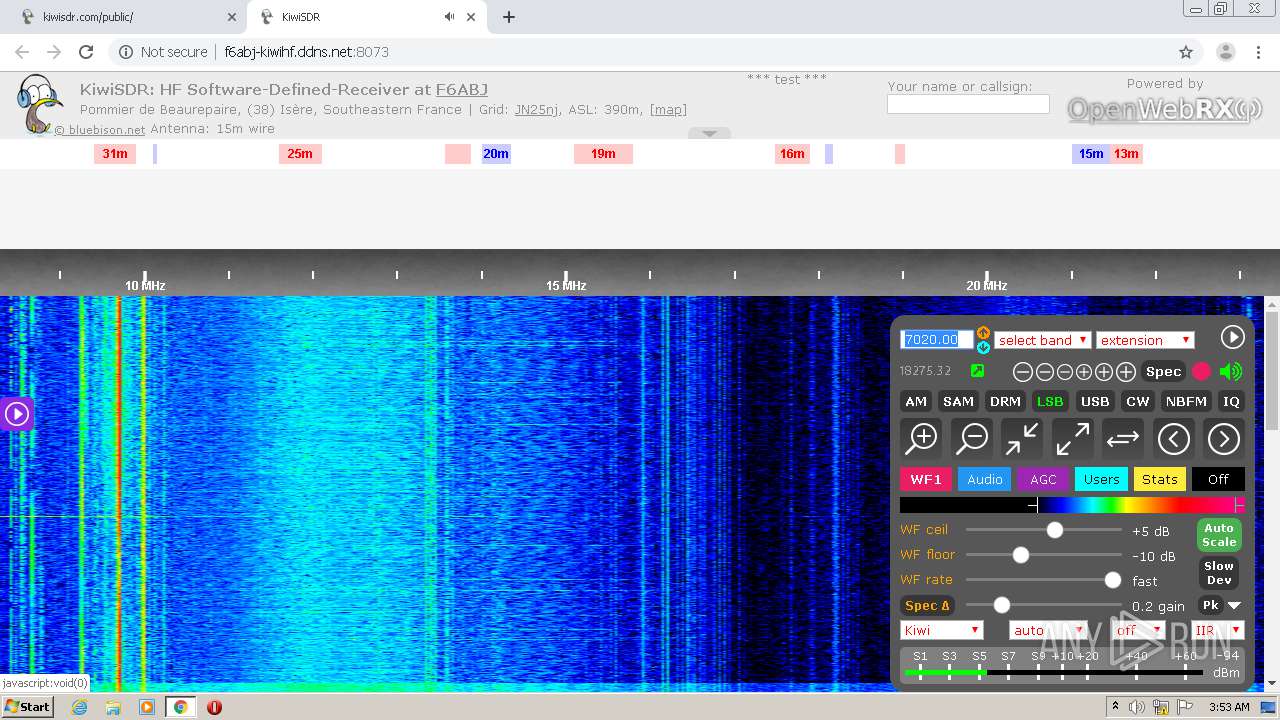1280x720 pixels.
Task: Switch to the Users tab
Action: pyautogui.click(x=1101, y=479)
